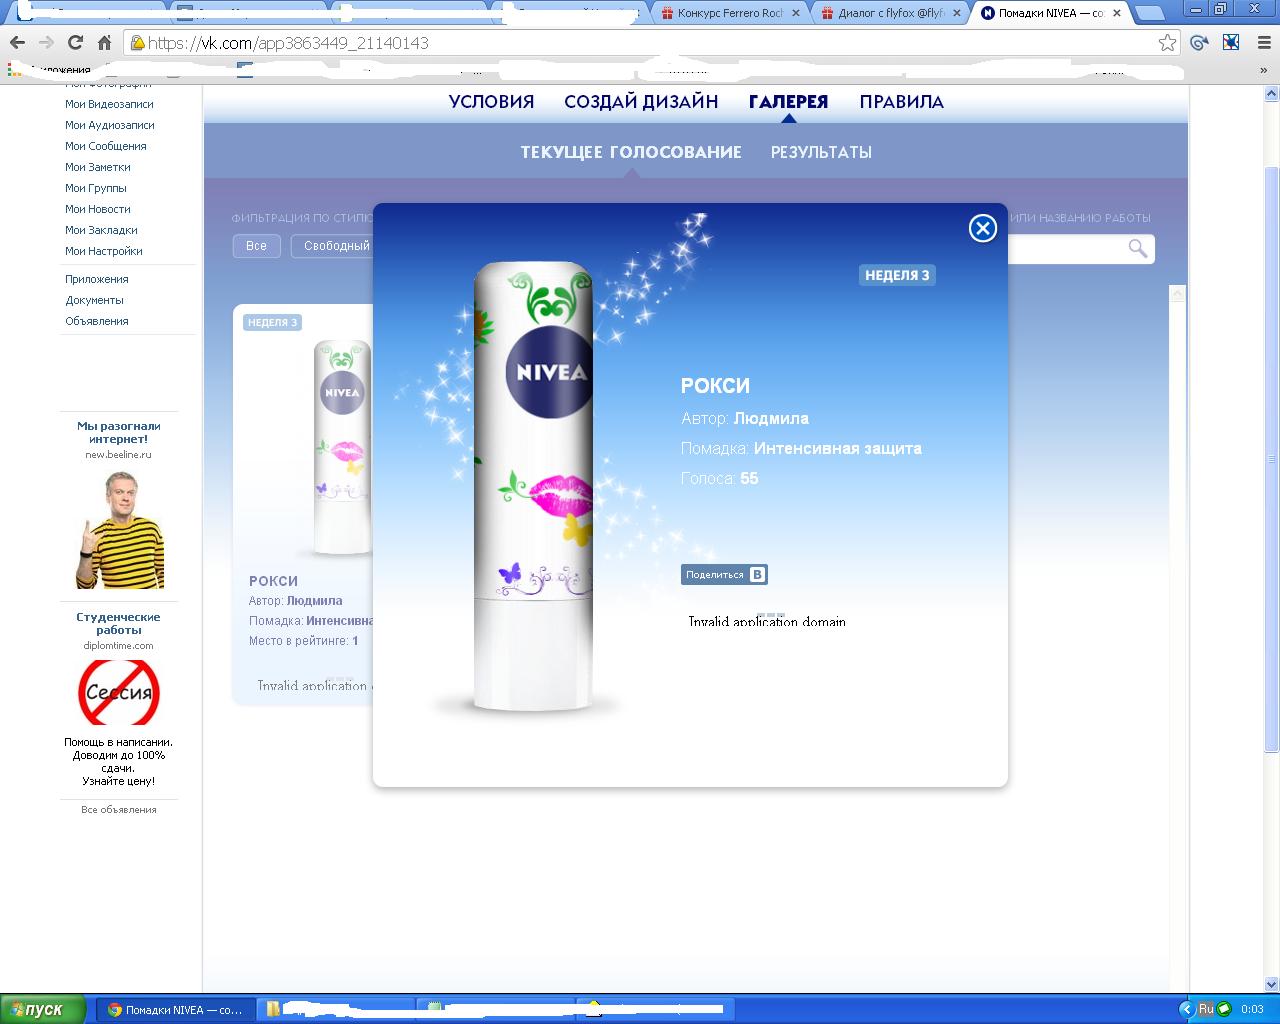Click the Сессия ad image
The height and width of the screenshot is (1024, 1280).
pyautogui.click(x=119, y=692)
